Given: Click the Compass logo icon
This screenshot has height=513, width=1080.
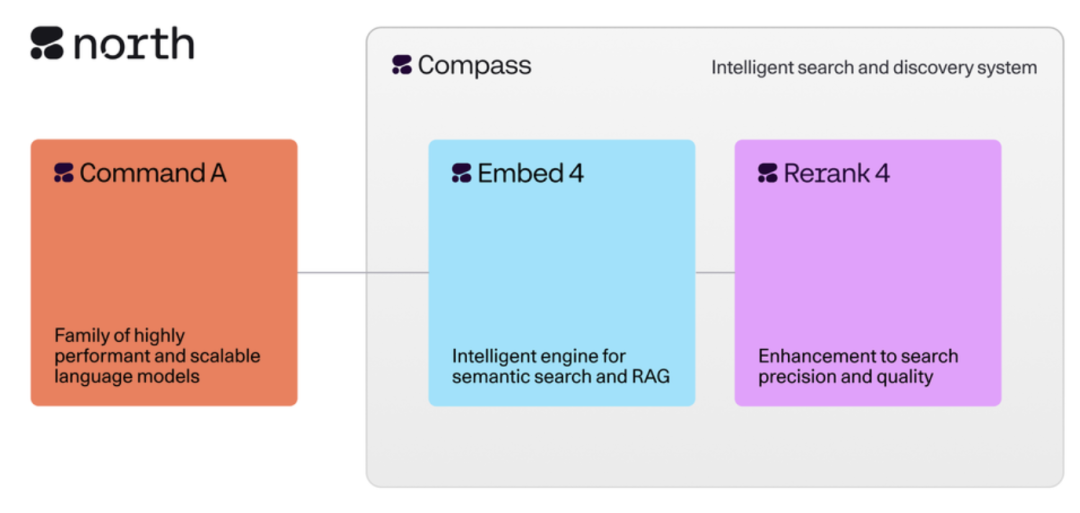Looking at the screenshot, I should click(402, 67).
